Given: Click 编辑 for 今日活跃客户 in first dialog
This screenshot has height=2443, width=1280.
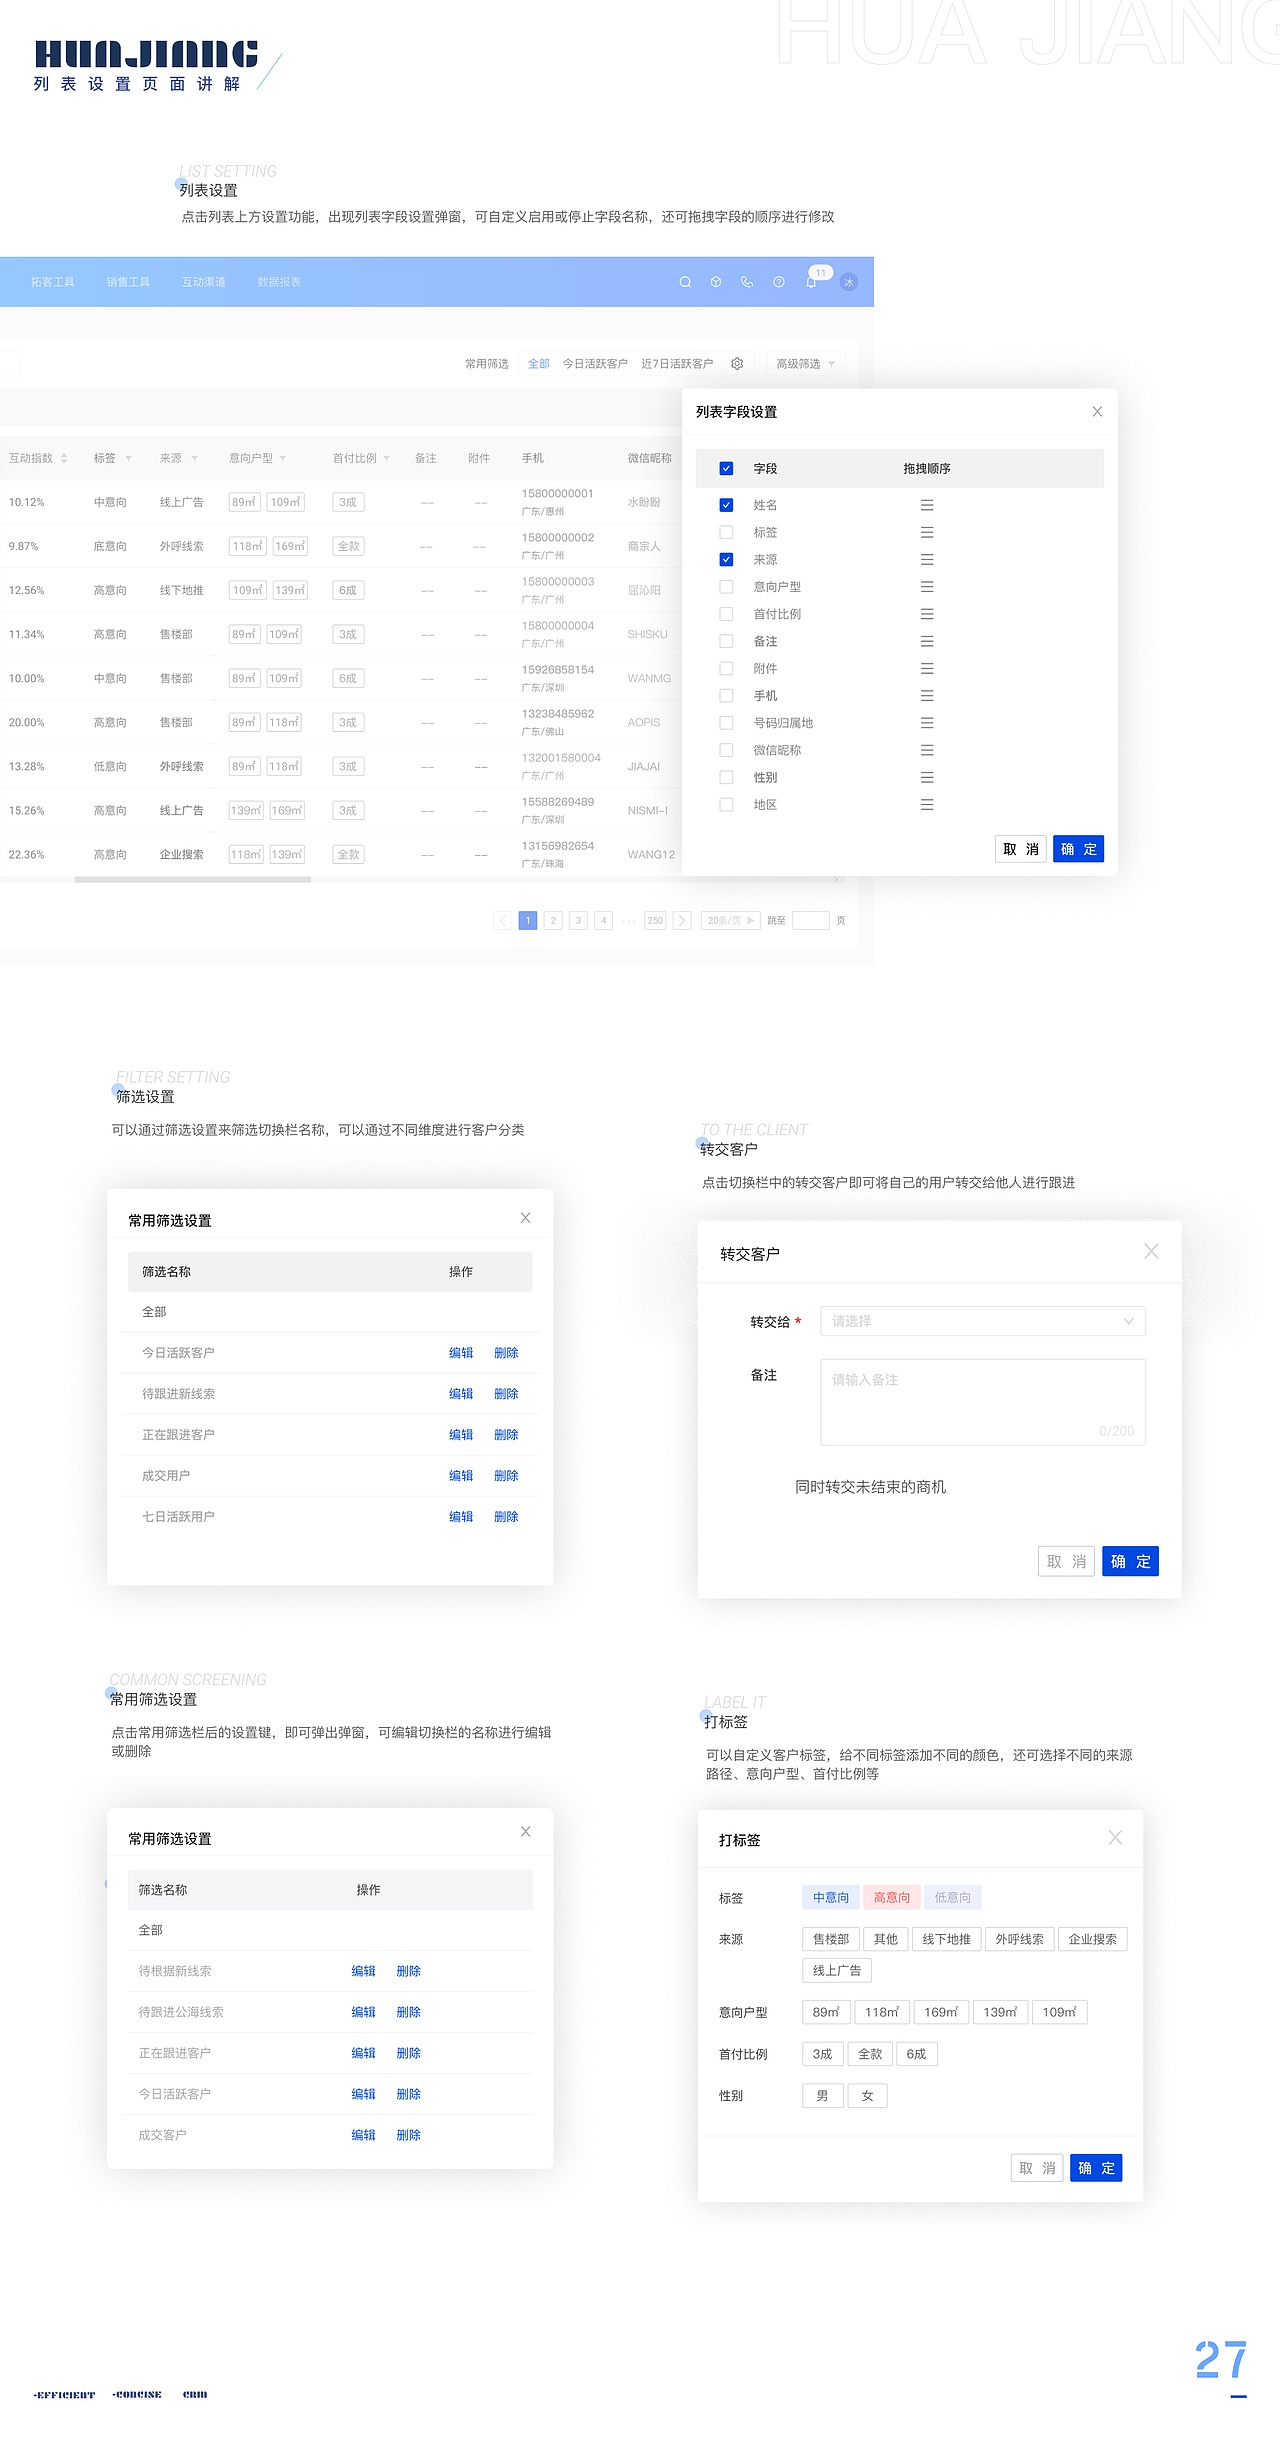Looking at the screenshot, I should click(461, 1353).
